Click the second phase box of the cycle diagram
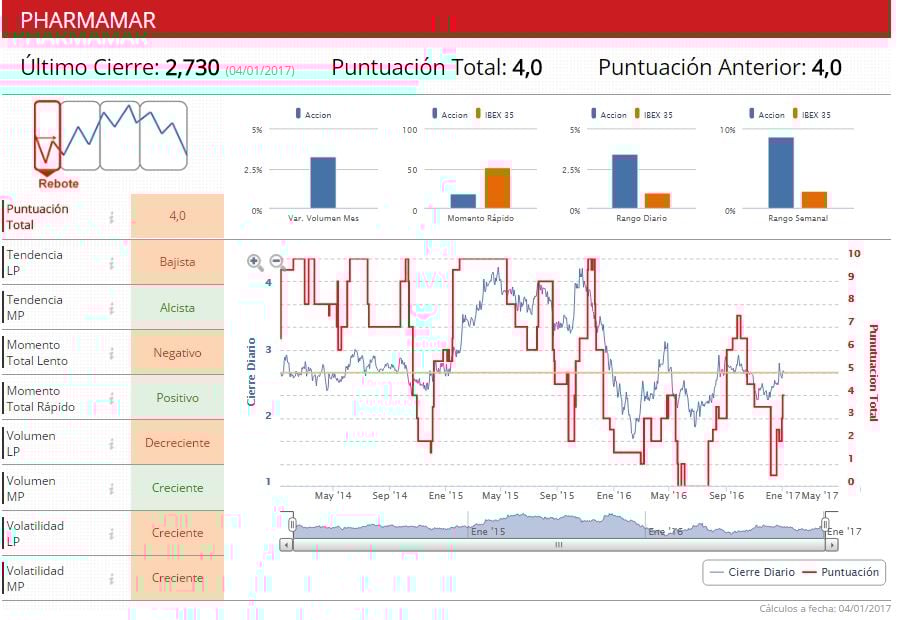Screen dimensions: 897x620 point(81,136)
